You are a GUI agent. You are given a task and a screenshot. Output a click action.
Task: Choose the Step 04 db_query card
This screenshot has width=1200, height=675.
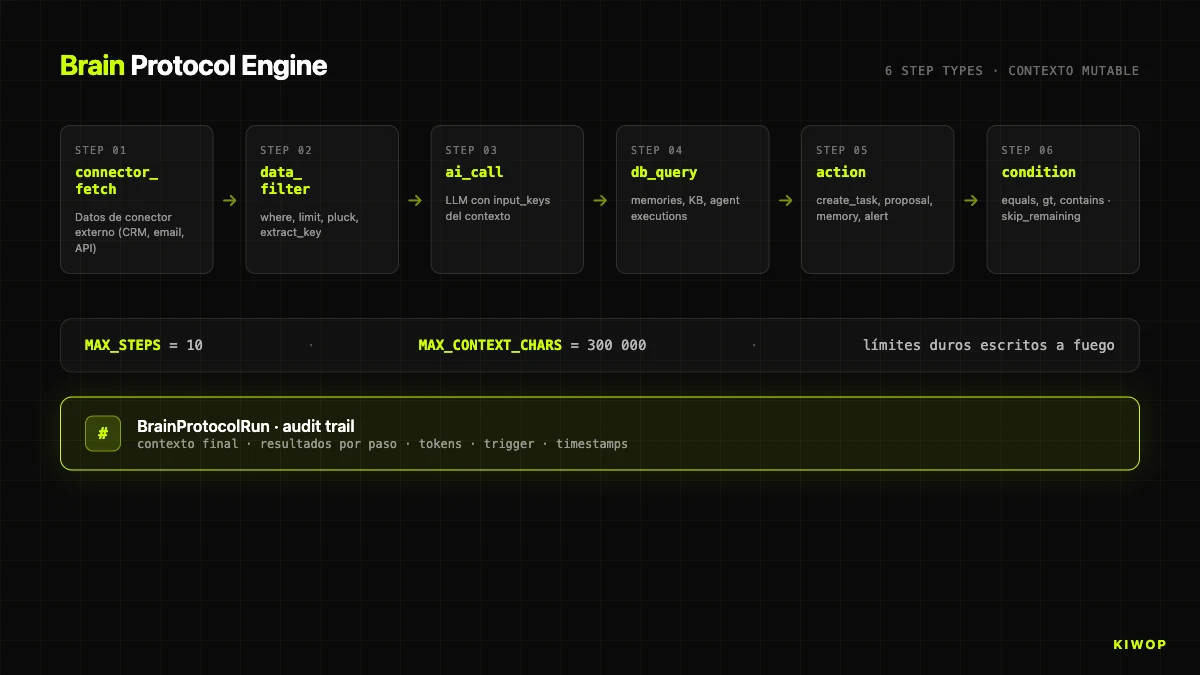[692, 199]
